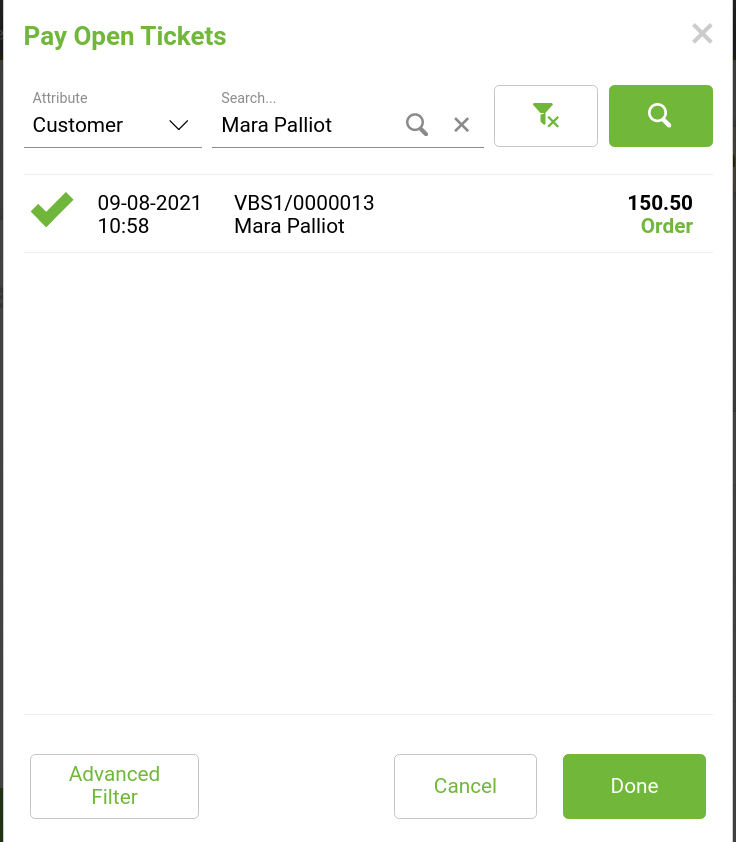Click the gray magnifier icon inside search field
736x842 pixels.
point(417,125)
